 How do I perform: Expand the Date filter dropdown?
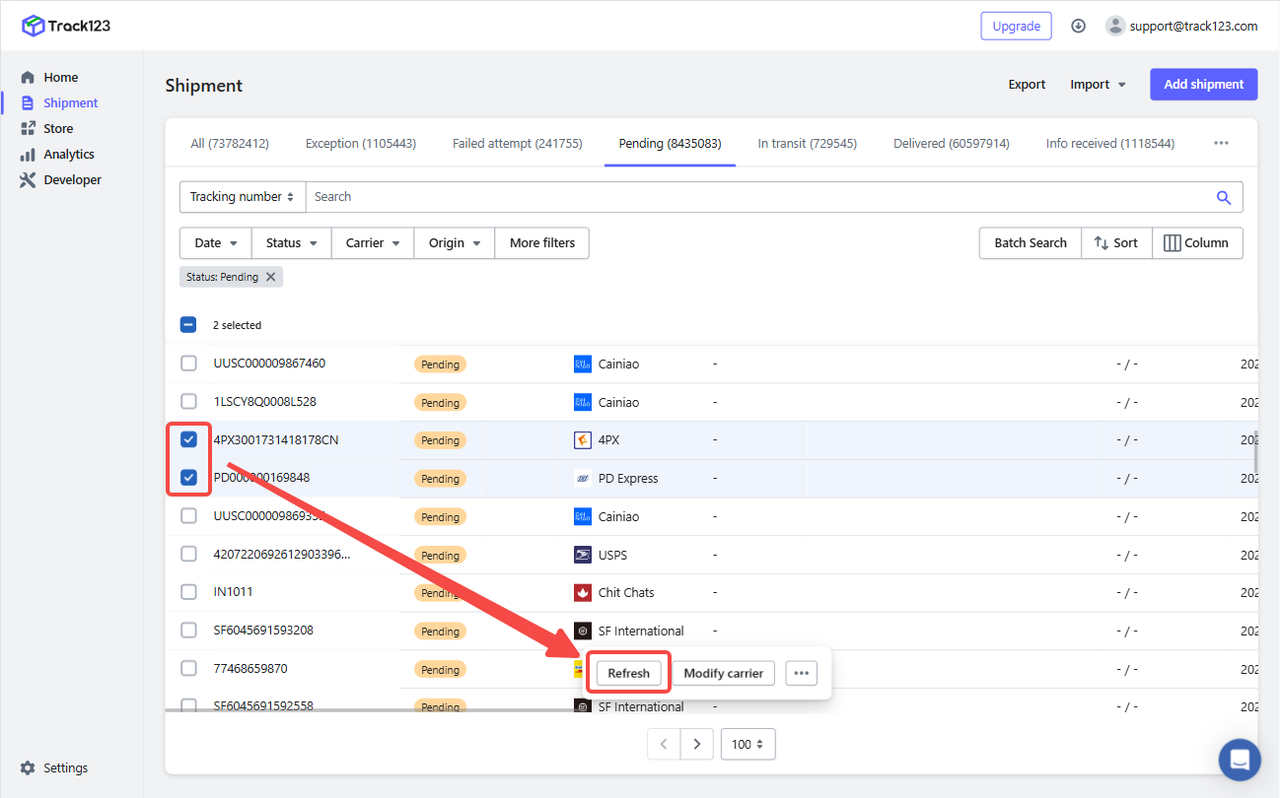tap(216, 243)
